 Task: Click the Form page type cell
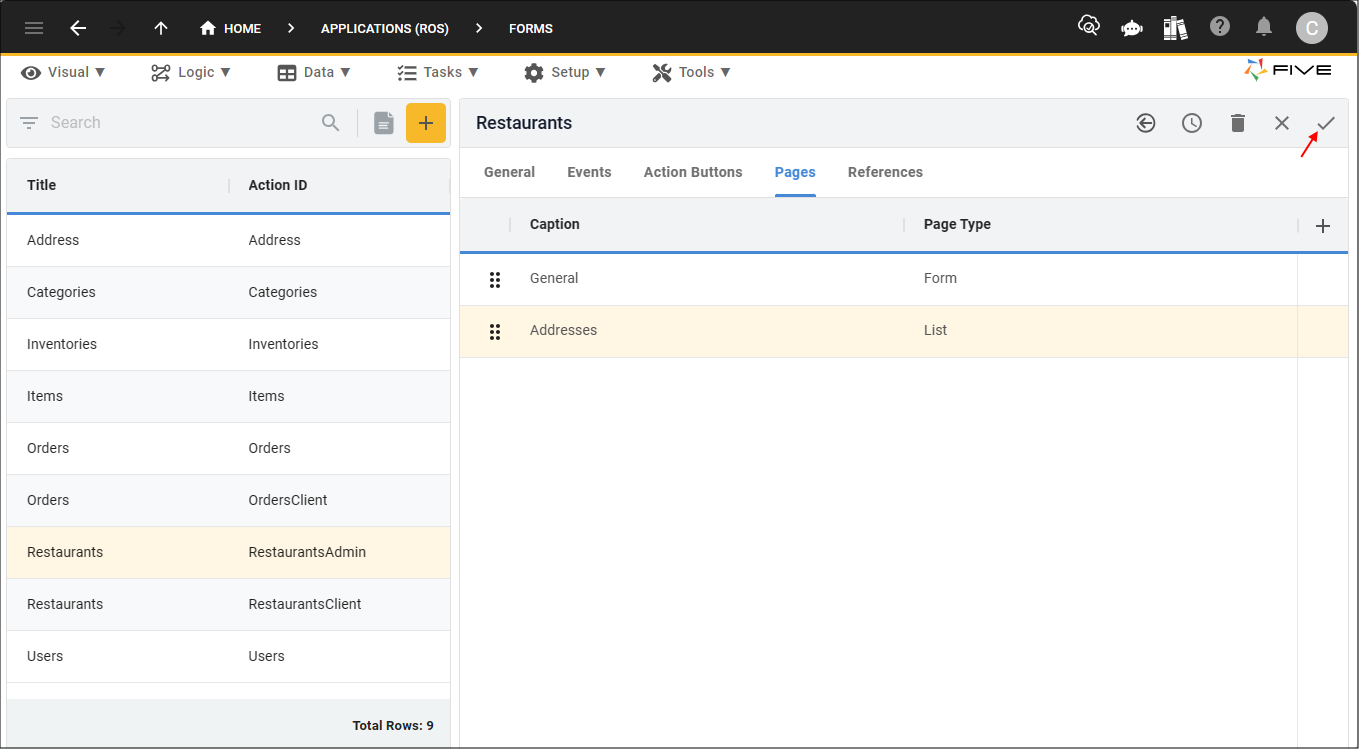pos(940,278)
